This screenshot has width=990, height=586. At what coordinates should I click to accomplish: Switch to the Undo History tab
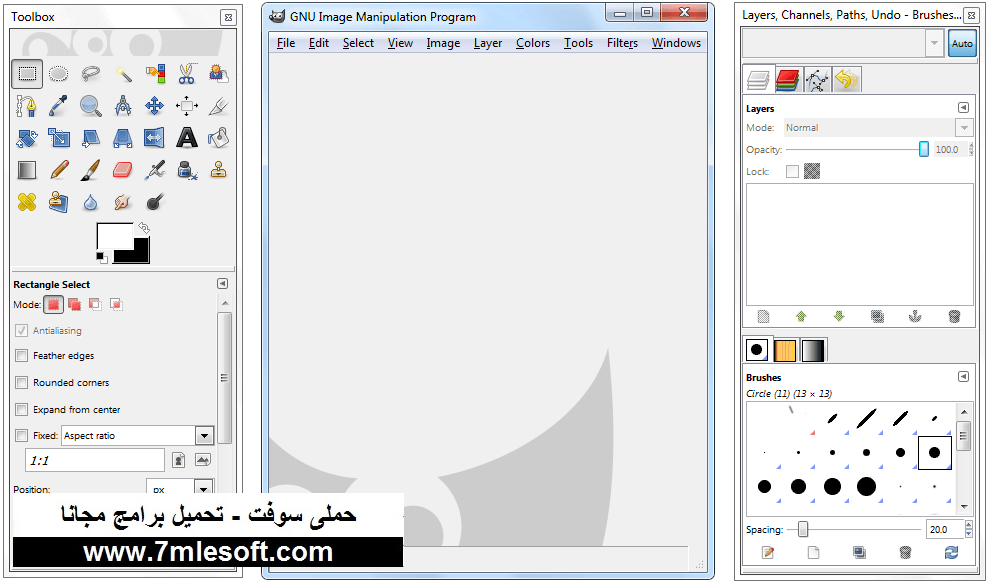847,80
